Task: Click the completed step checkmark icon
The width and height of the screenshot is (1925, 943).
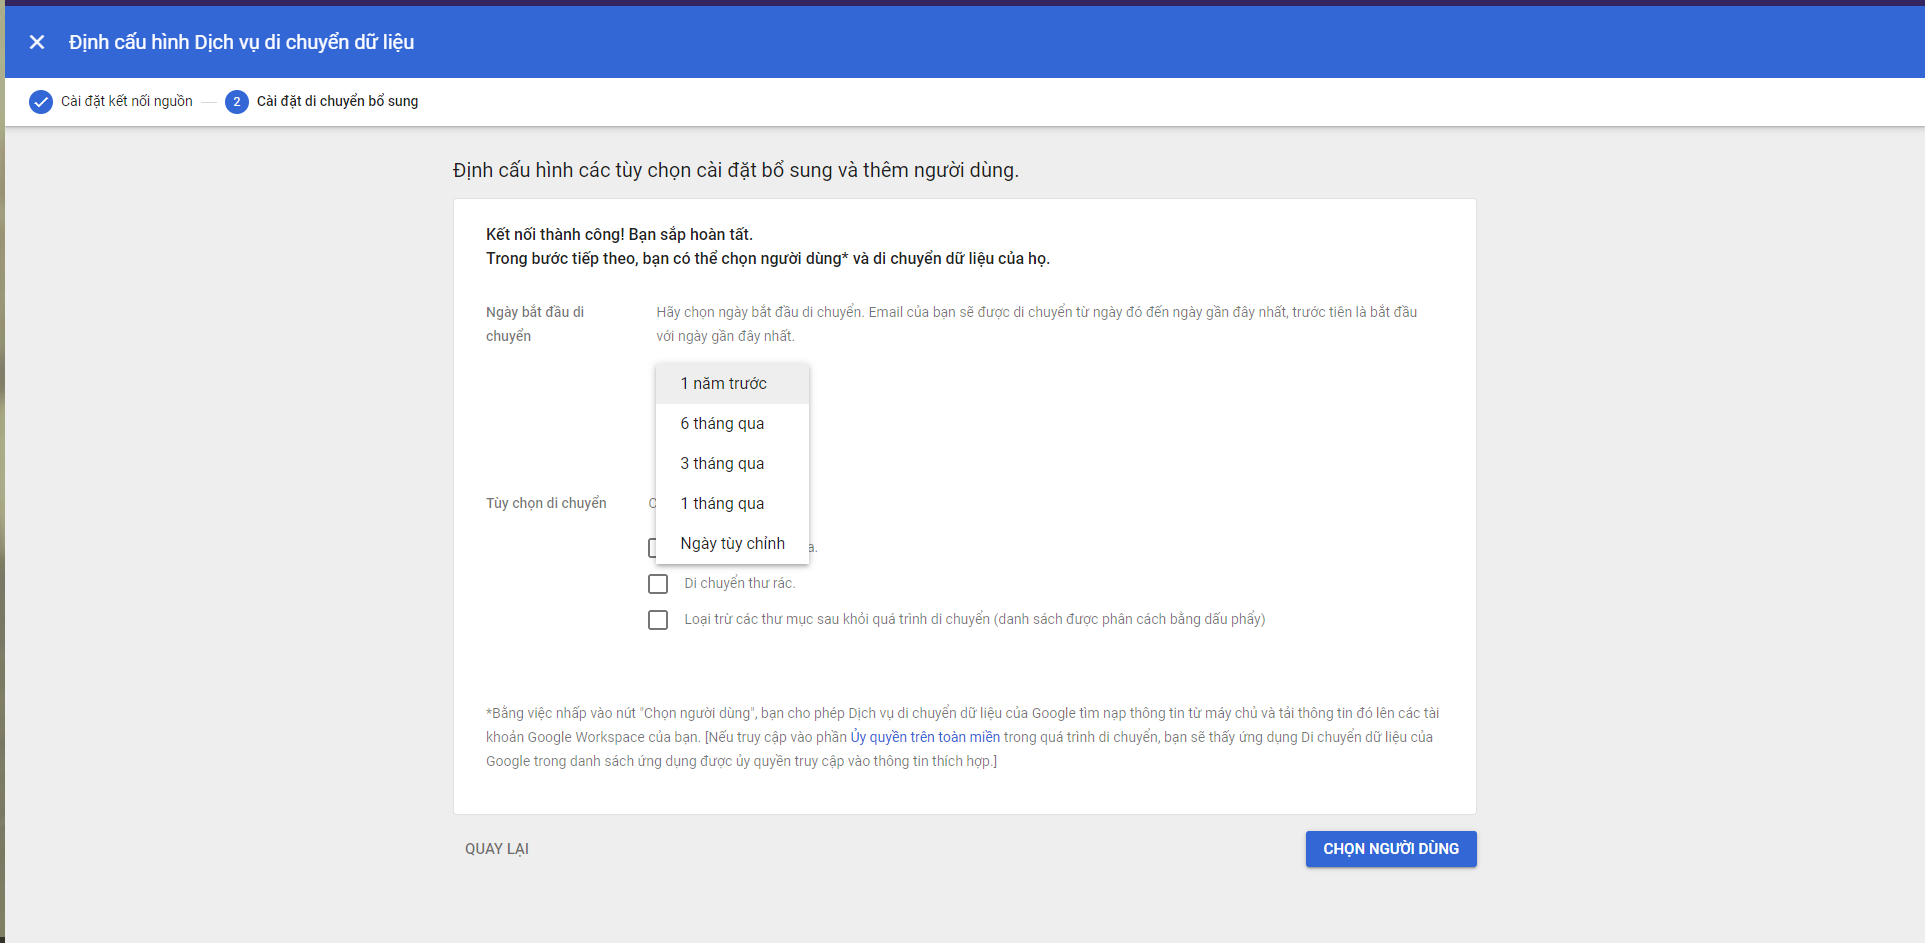Action: pyautogui.click(x=41, y=102)
